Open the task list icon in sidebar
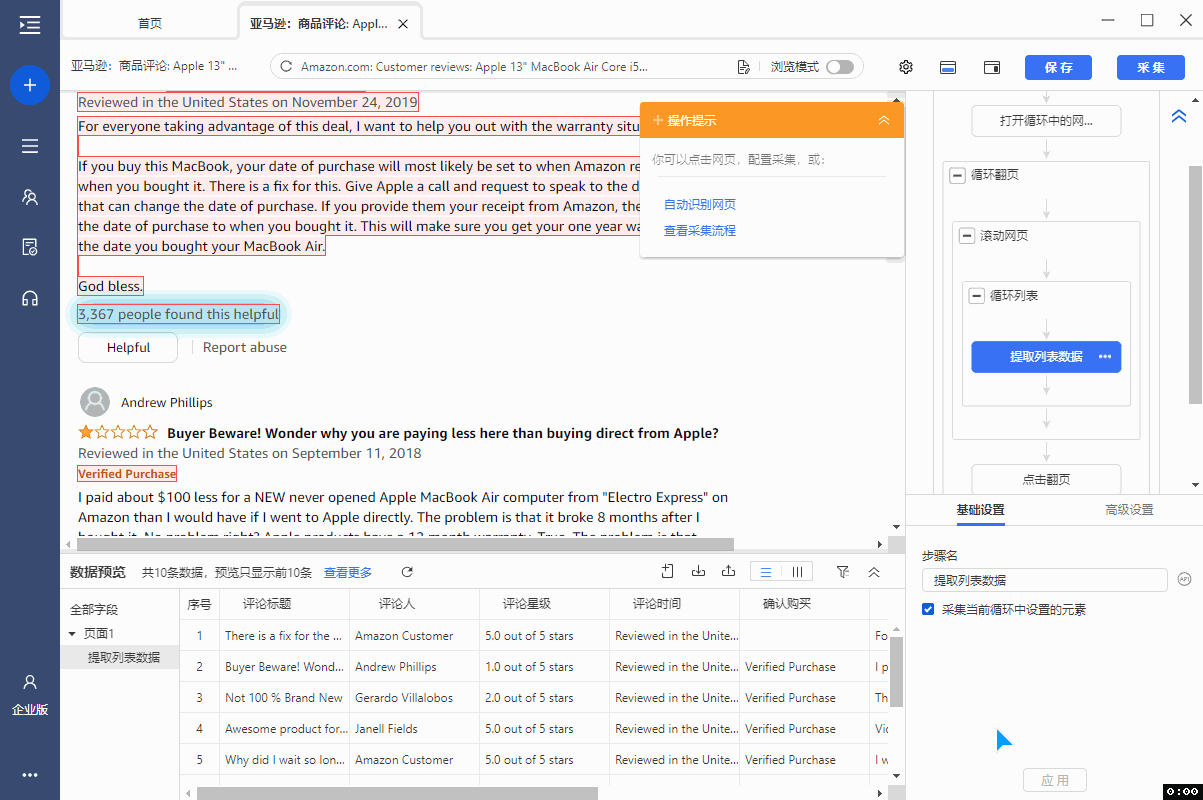Viewport: 1203px width, 800px height. [x=30, y=146]
